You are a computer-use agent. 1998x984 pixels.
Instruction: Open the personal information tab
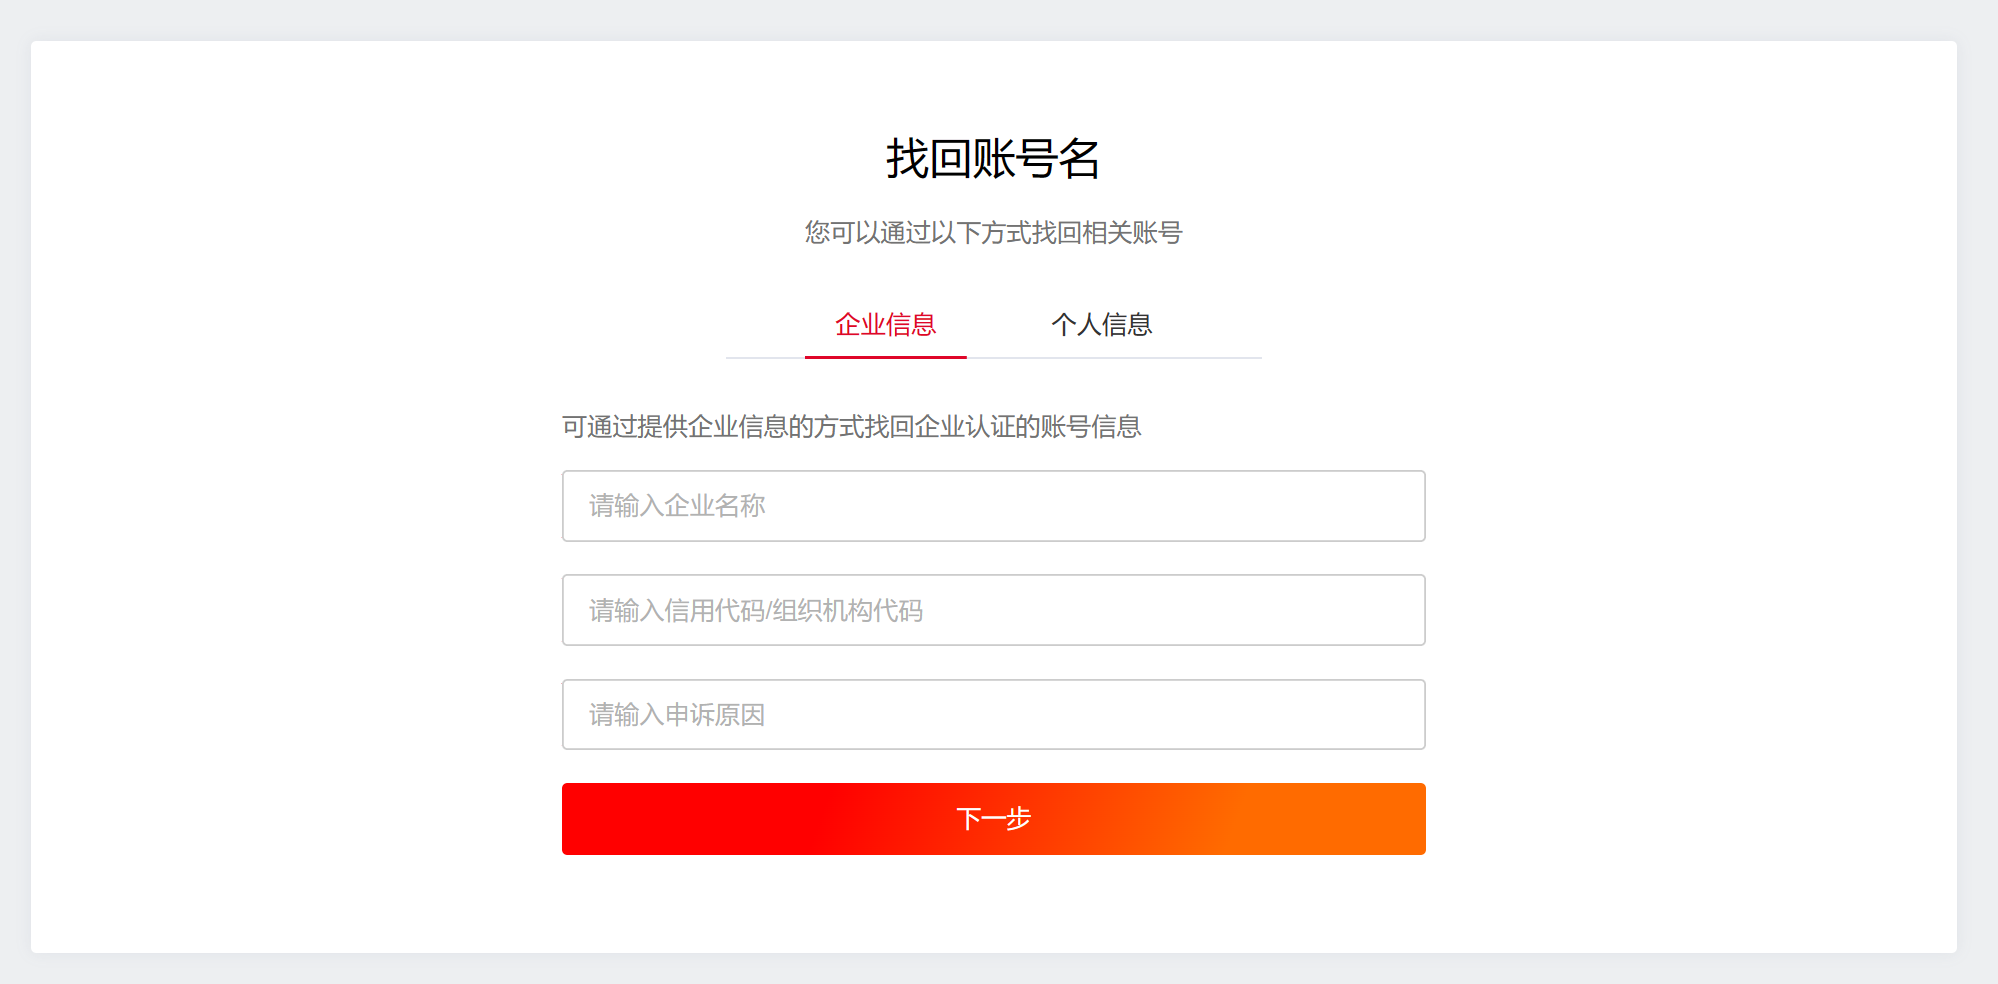[1101, 325]
